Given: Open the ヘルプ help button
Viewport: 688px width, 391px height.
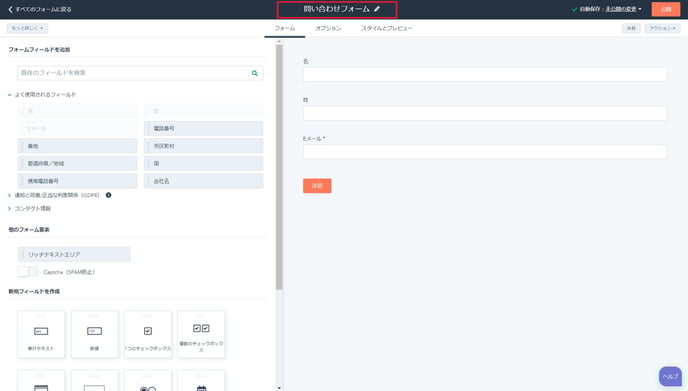Looking at the screenshot, I should pos(670,377).
